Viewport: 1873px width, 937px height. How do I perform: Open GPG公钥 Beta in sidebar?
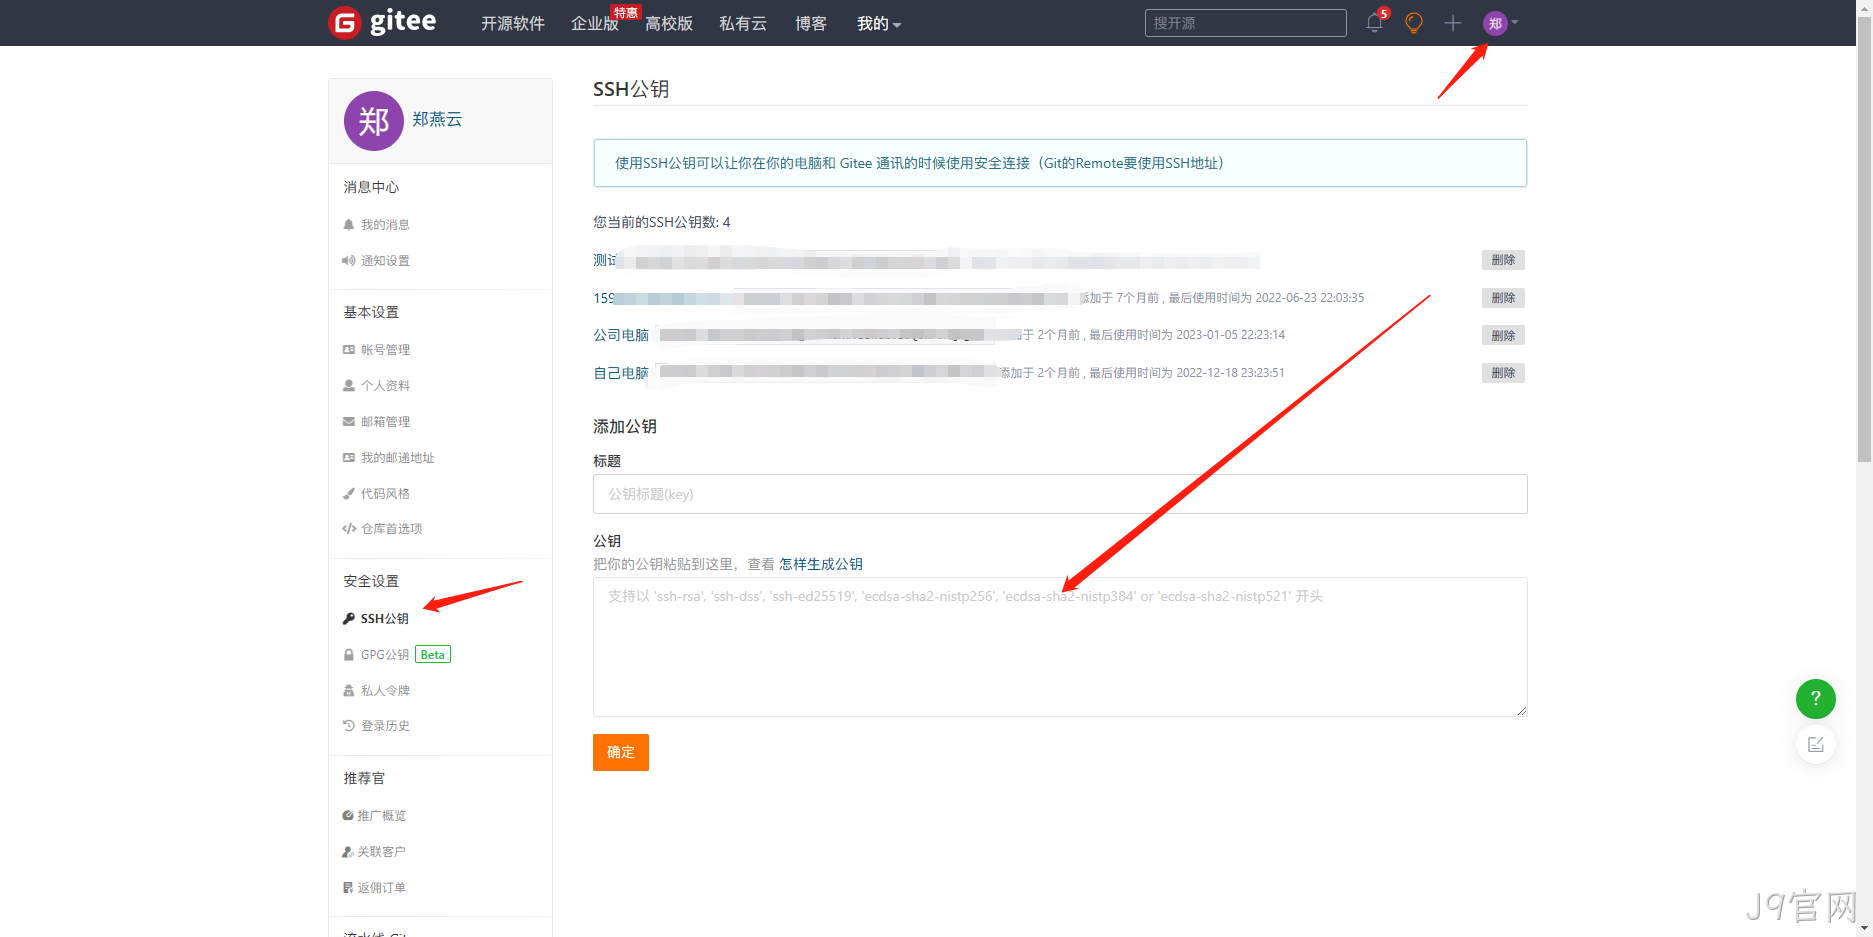(397, 655)
